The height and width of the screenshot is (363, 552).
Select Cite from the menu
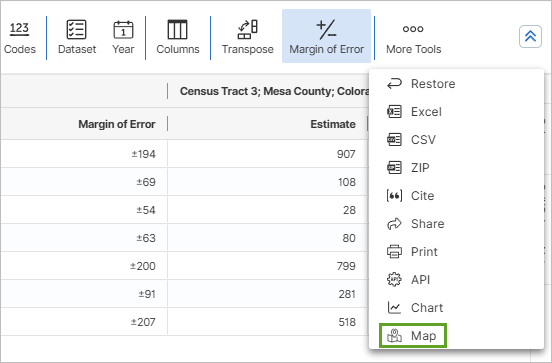[x=410, y=196]
